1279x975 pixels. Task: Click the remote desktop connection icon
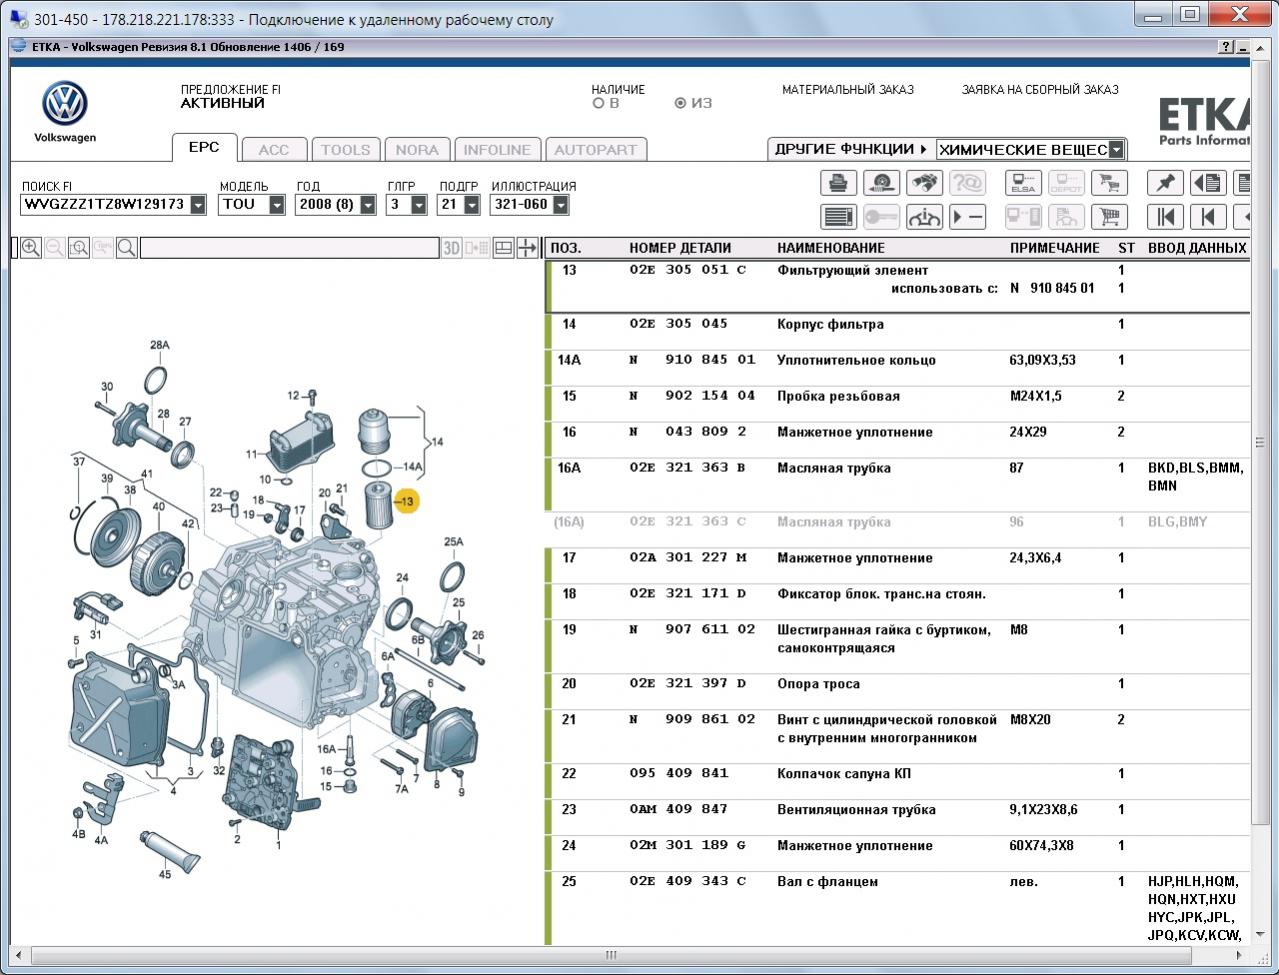[x=18, y=19]
